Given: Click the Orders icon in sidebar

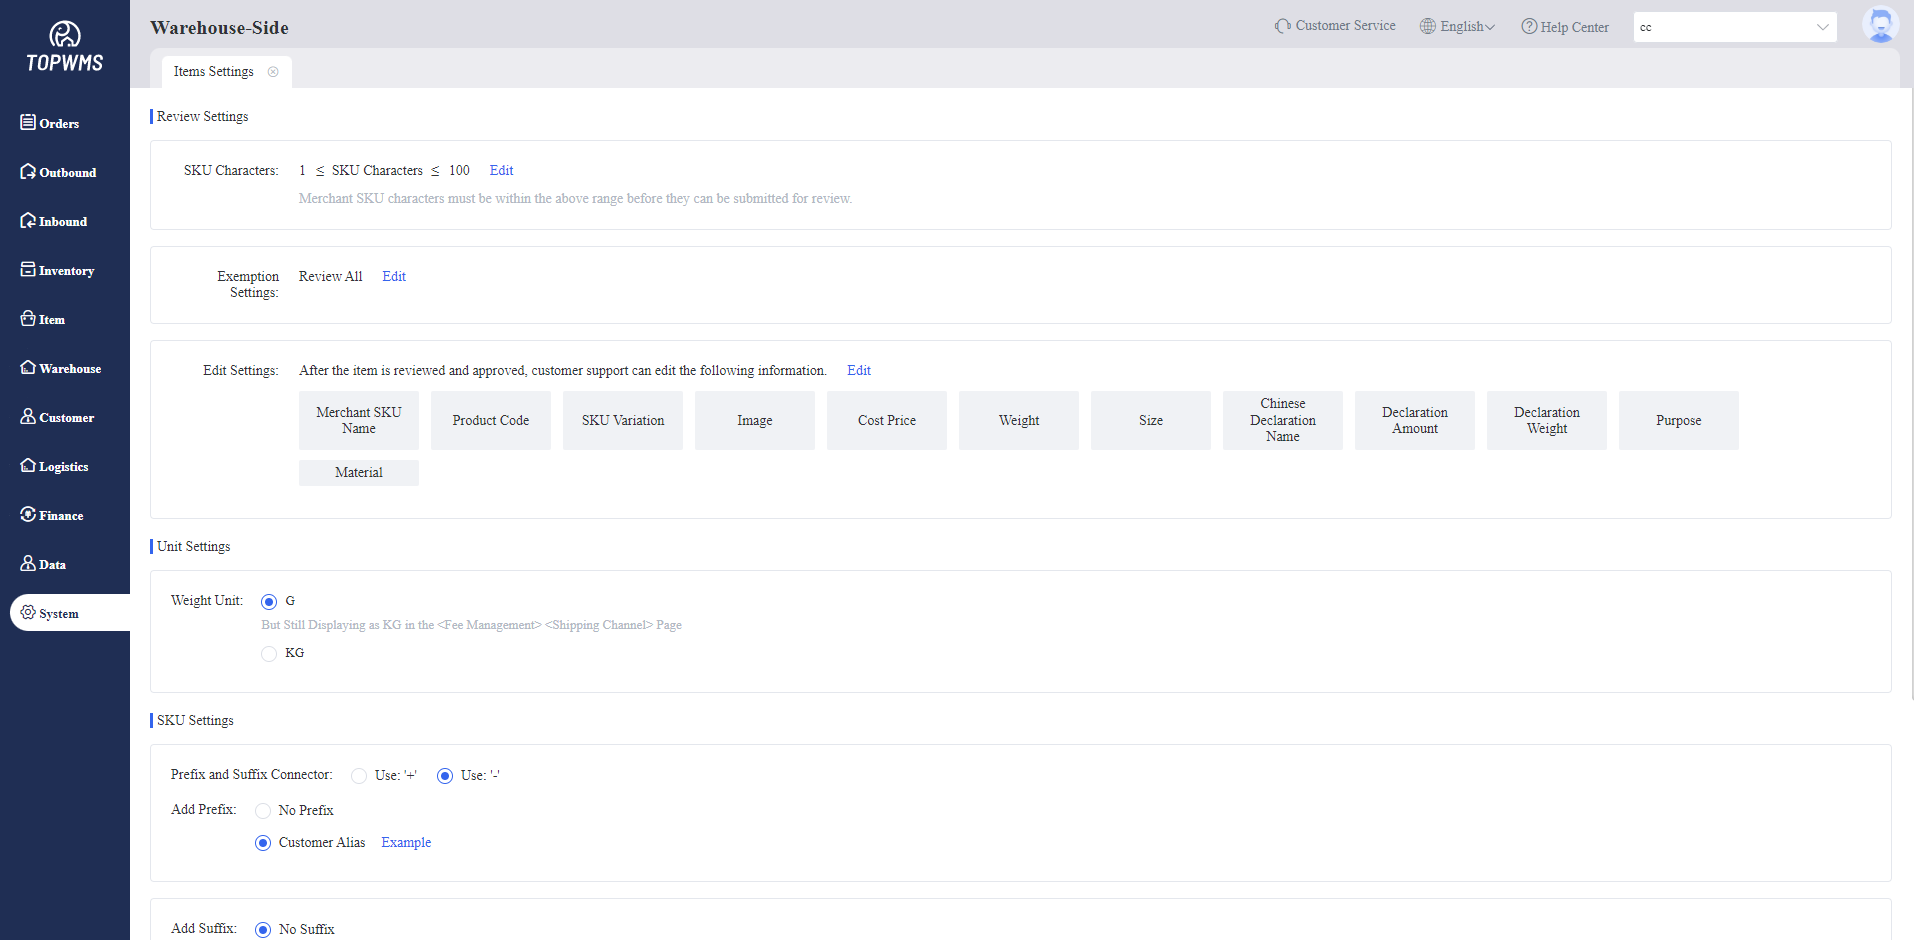Looking at the screenshot, I should click(x=28, y=122).
